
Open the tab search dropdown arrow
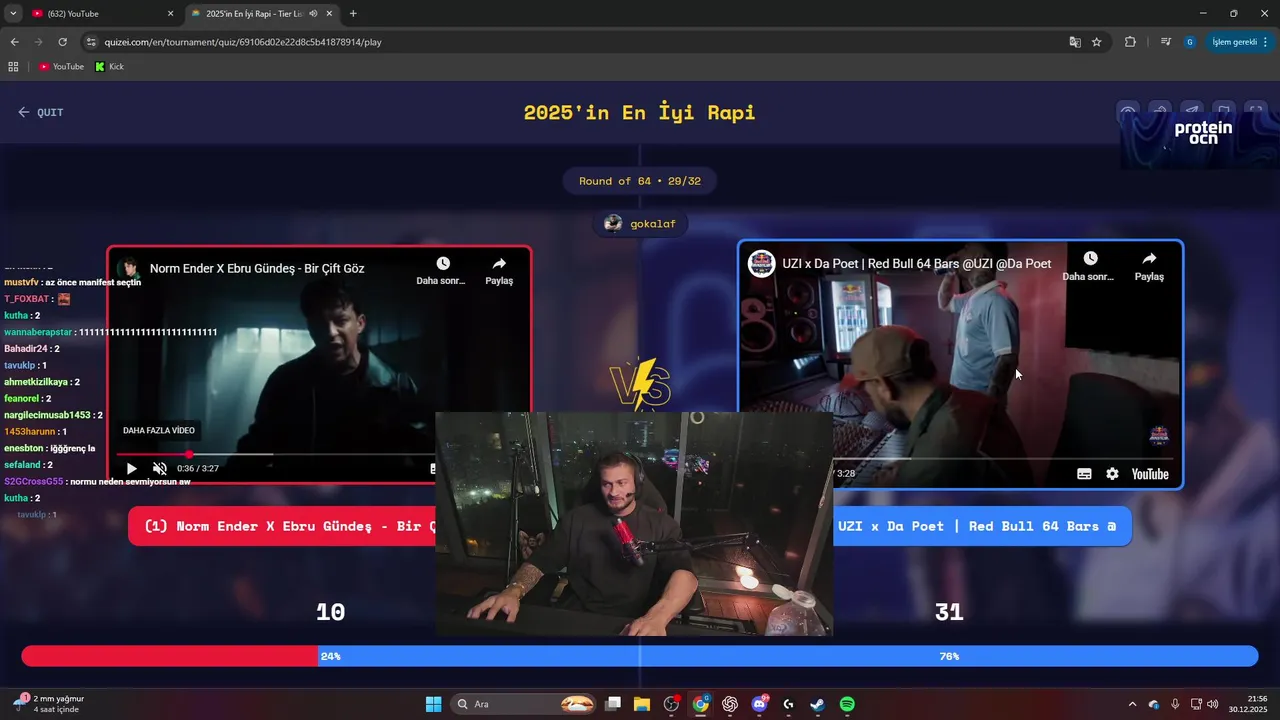13,14
